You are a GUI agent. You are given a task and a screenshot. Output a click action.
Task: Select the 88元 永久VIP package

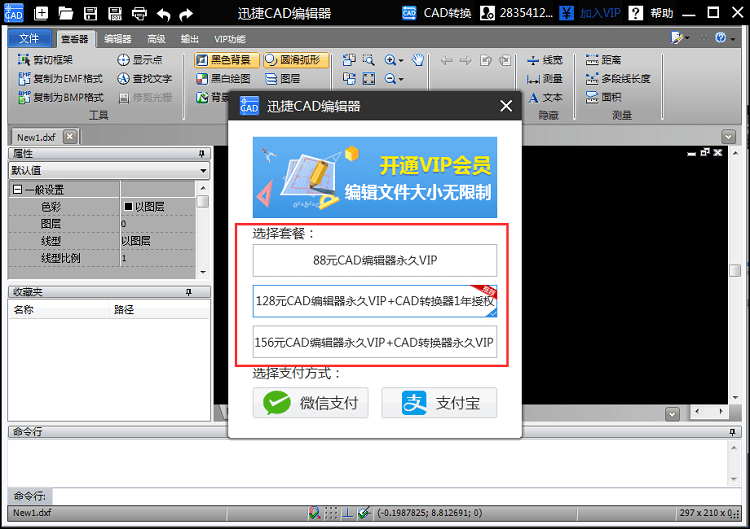375,260
